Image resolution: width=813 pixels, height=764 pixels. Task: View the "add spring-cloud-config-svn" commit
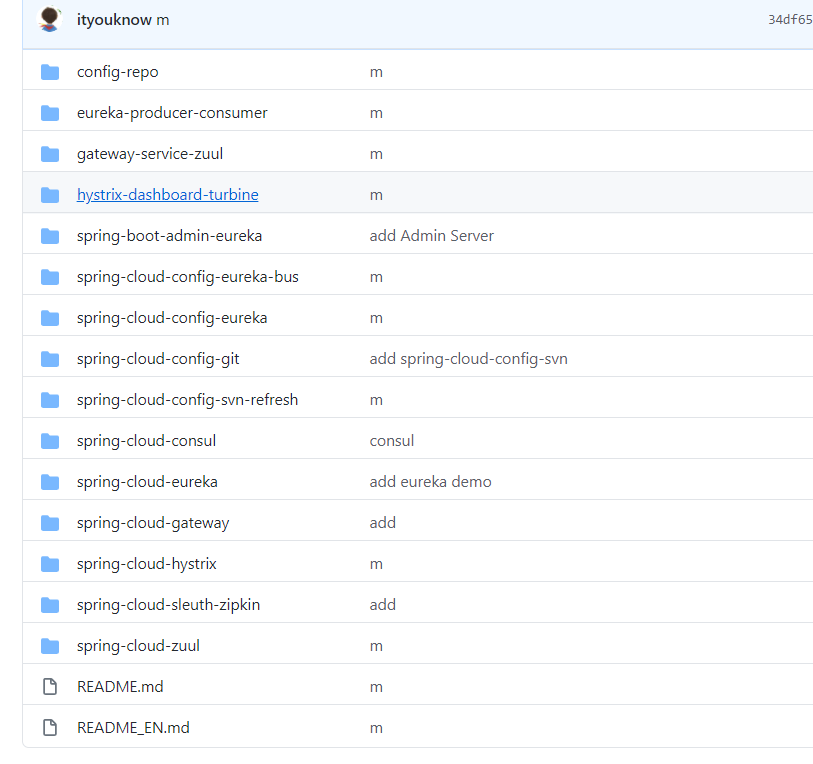pyautogui.click(x=468, y=359)
